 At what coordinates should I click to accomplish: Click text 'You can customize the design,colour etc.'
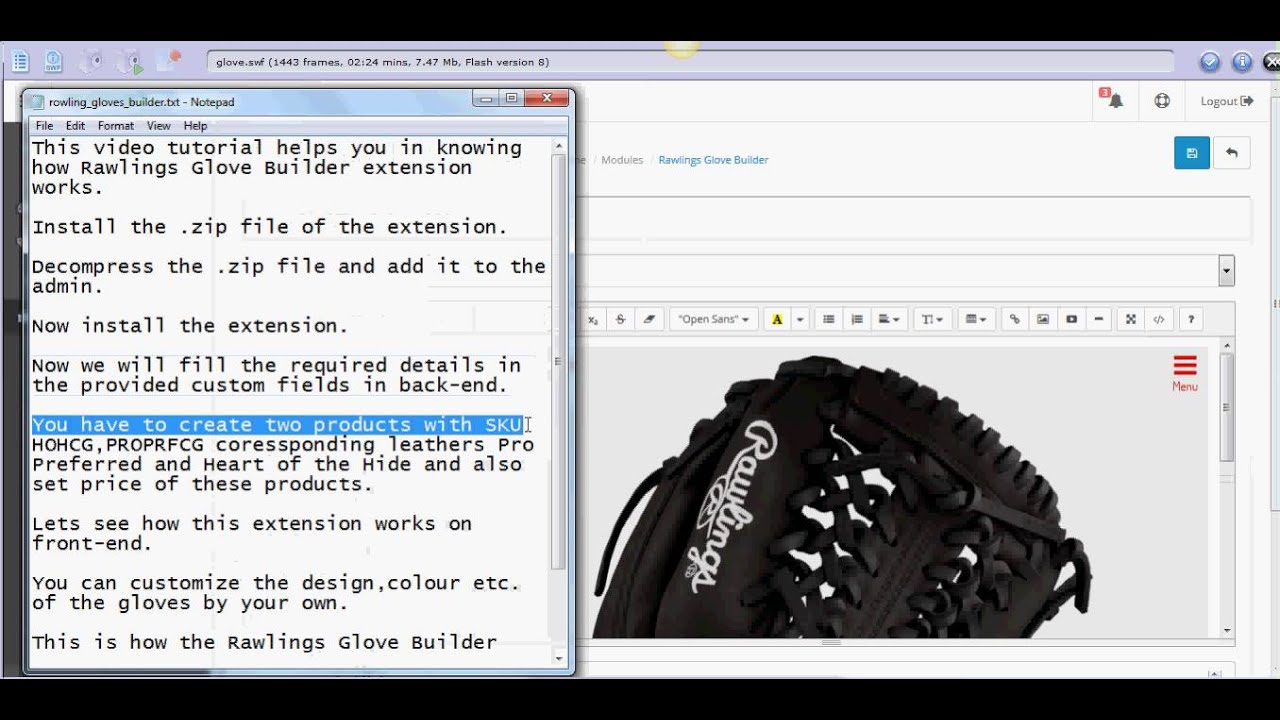[276, 583]
